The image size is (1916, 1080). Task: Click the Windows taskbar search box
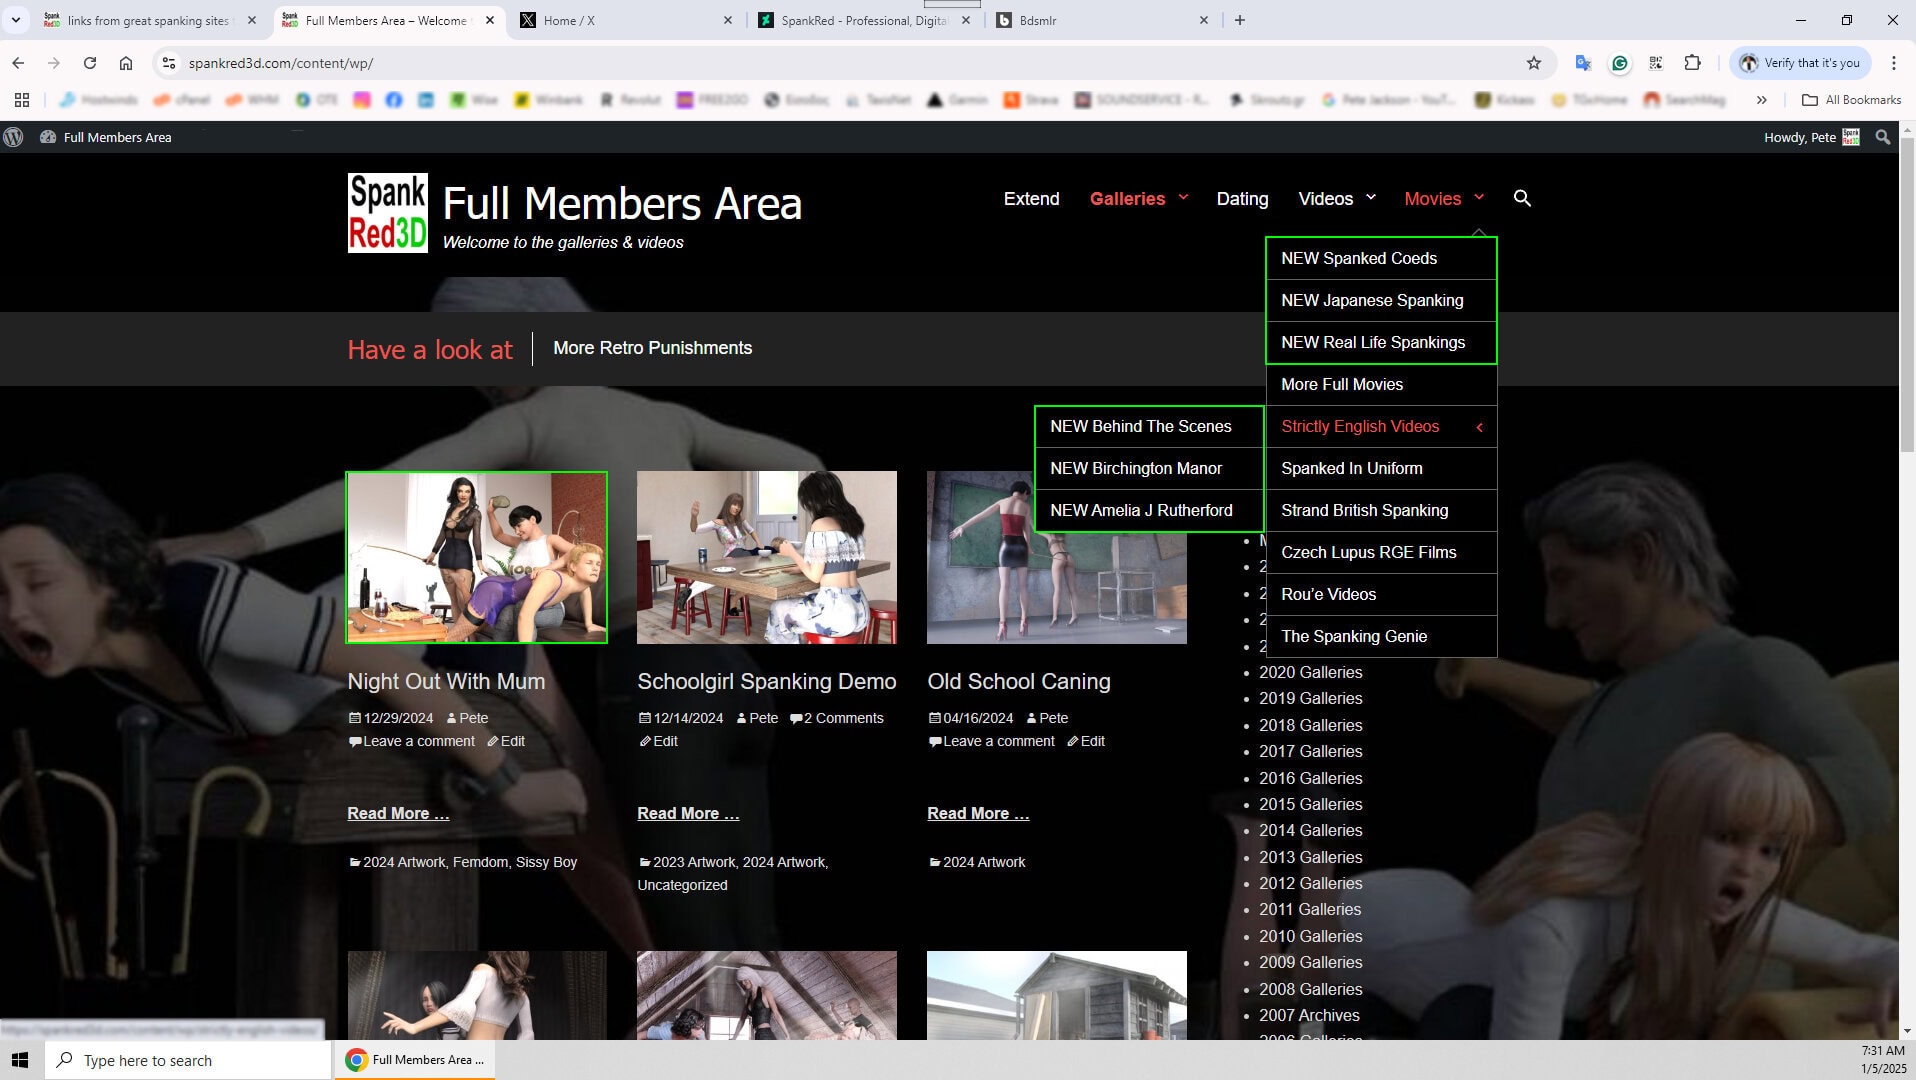tap(190, 1060)
